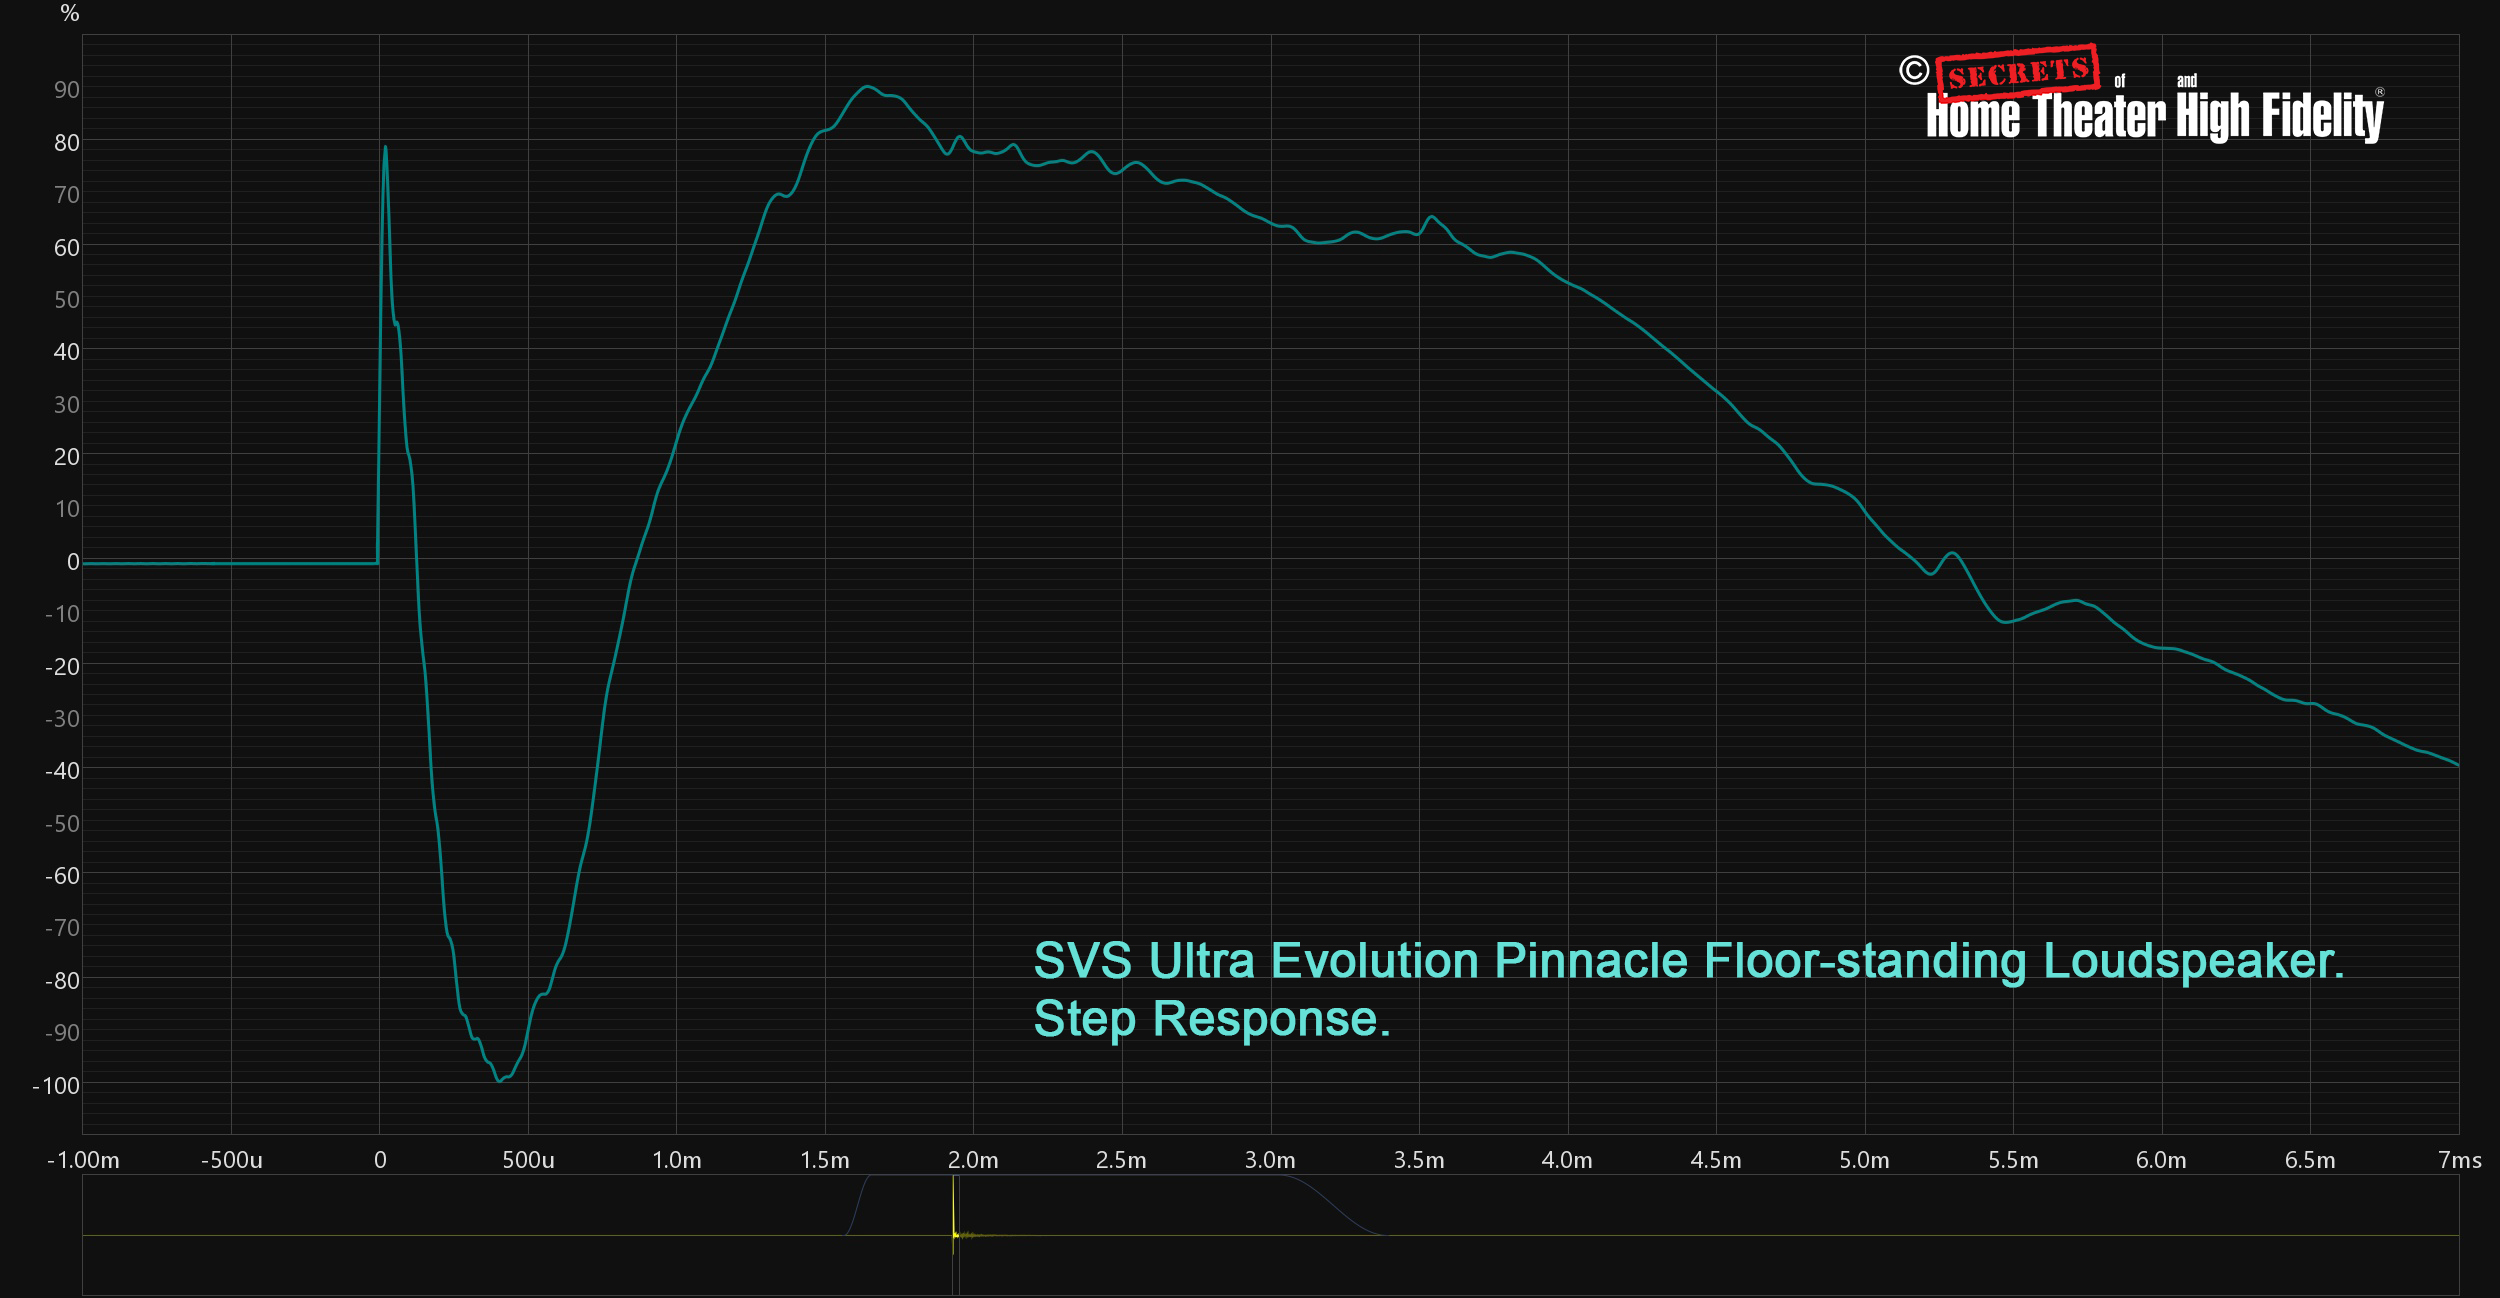
Task: Click the '3.0m' time axis label
Action: [x=1270, y=1160]
